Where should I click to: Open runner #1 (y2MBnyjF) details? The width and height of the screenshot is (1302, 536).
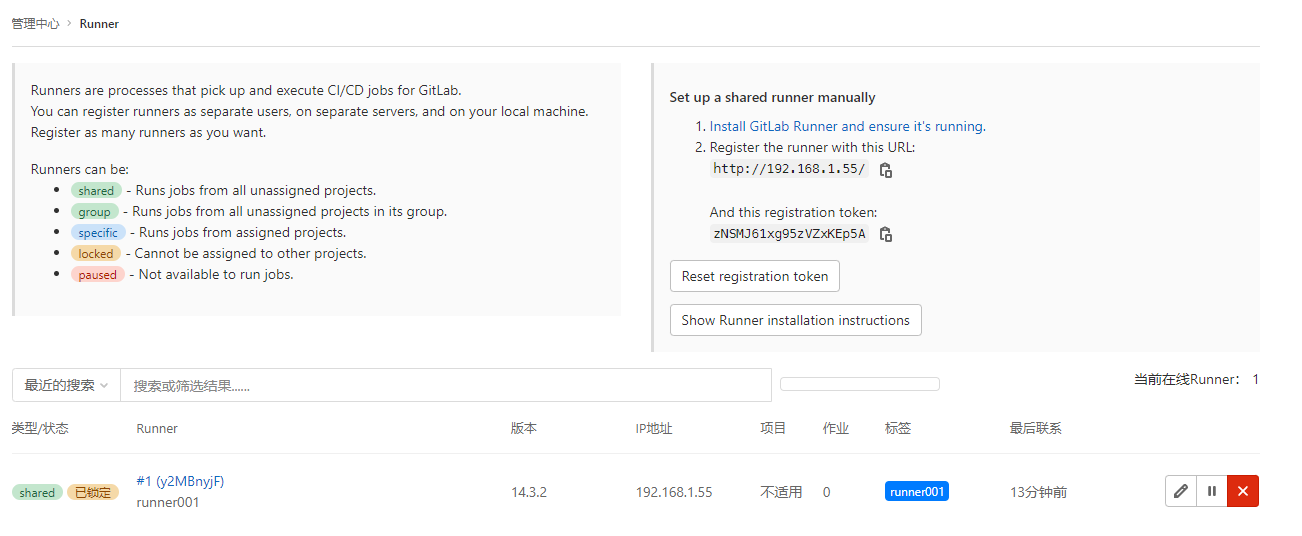tap(180, 481)
